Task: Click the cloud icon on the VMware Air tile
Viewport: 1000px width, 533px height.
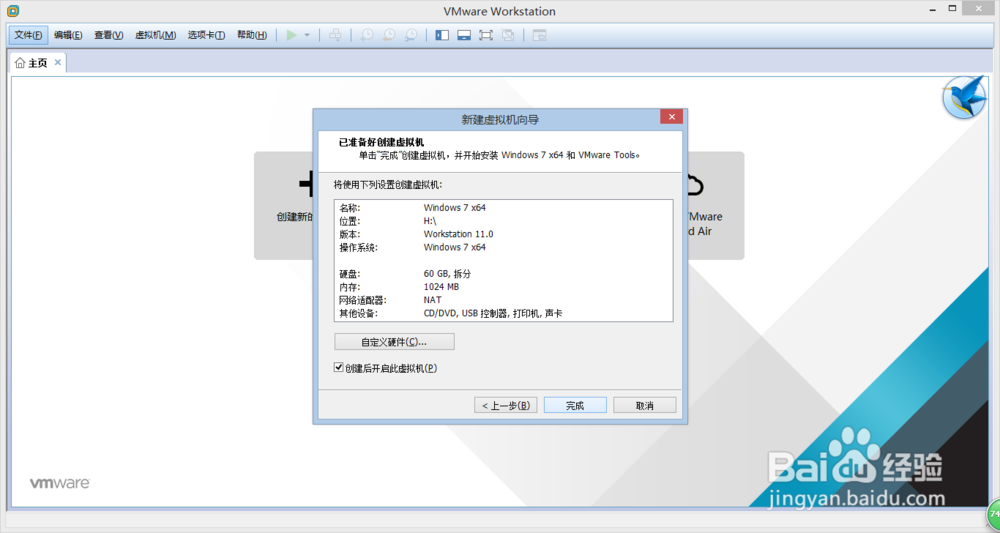Action: pyautogui.click(x=694, y=185)
